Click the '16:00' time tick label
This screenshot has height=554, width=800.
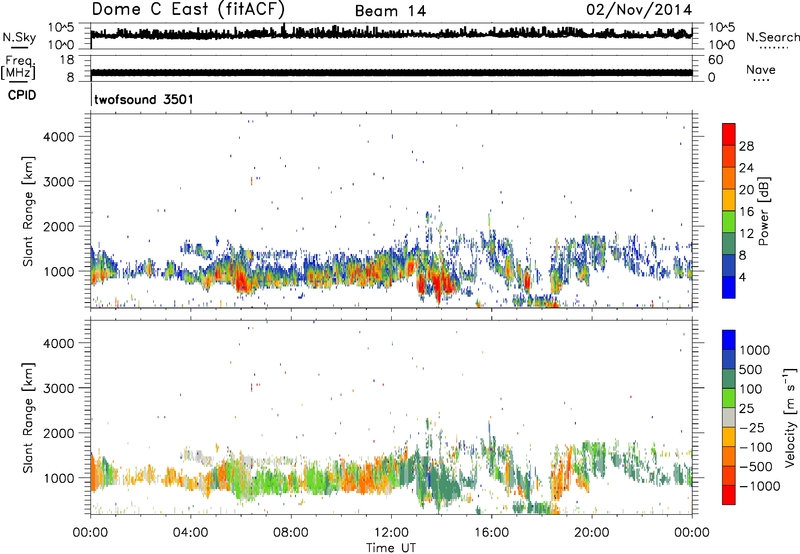pyautogui.click(x=491, y=533)
